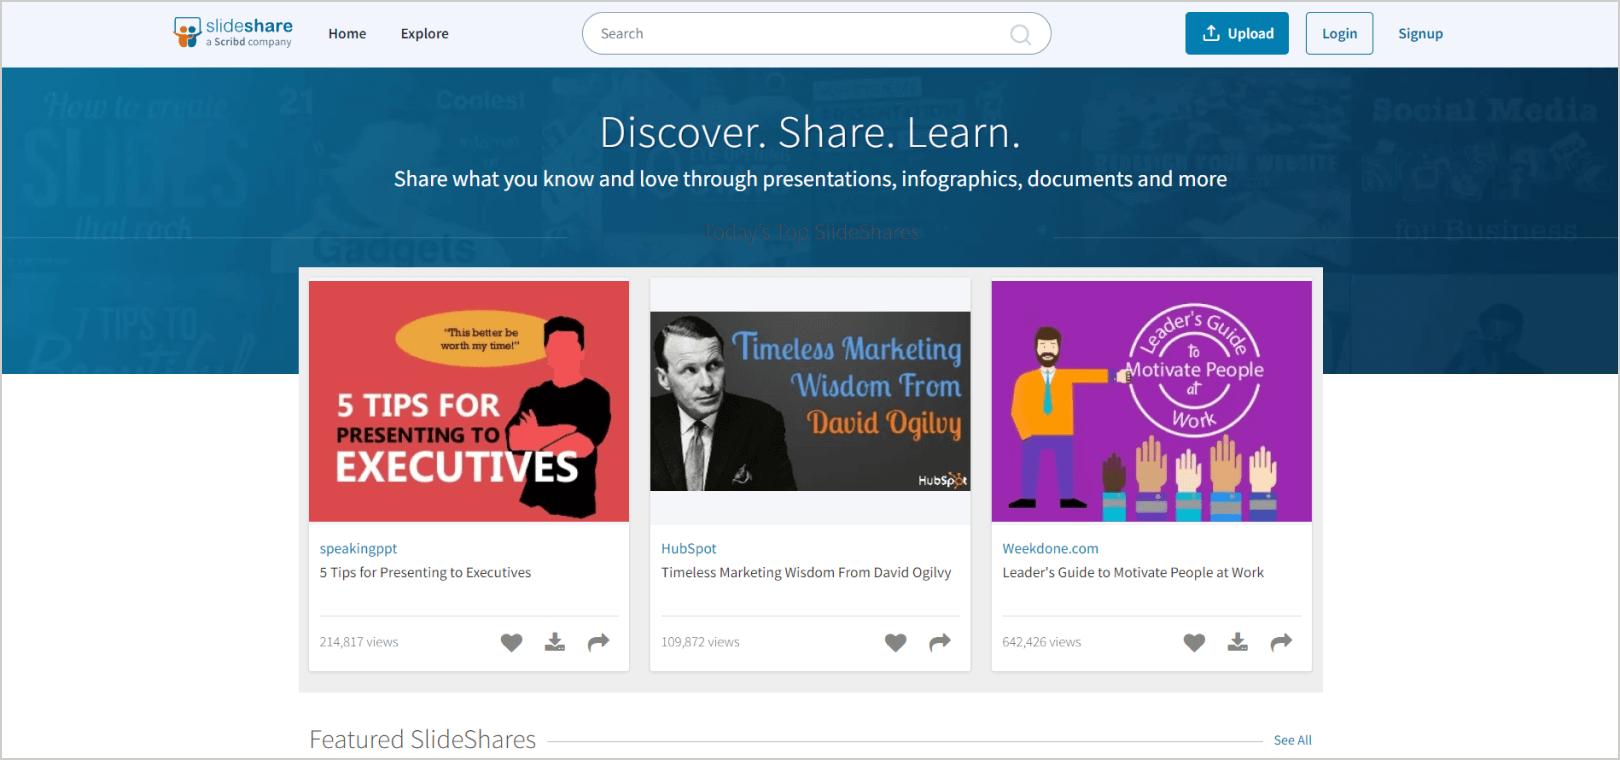The height and width of the screenshot is (760, 1620).
Task: Visit the Weekdone.com author link
Action: pos(1050,548)
